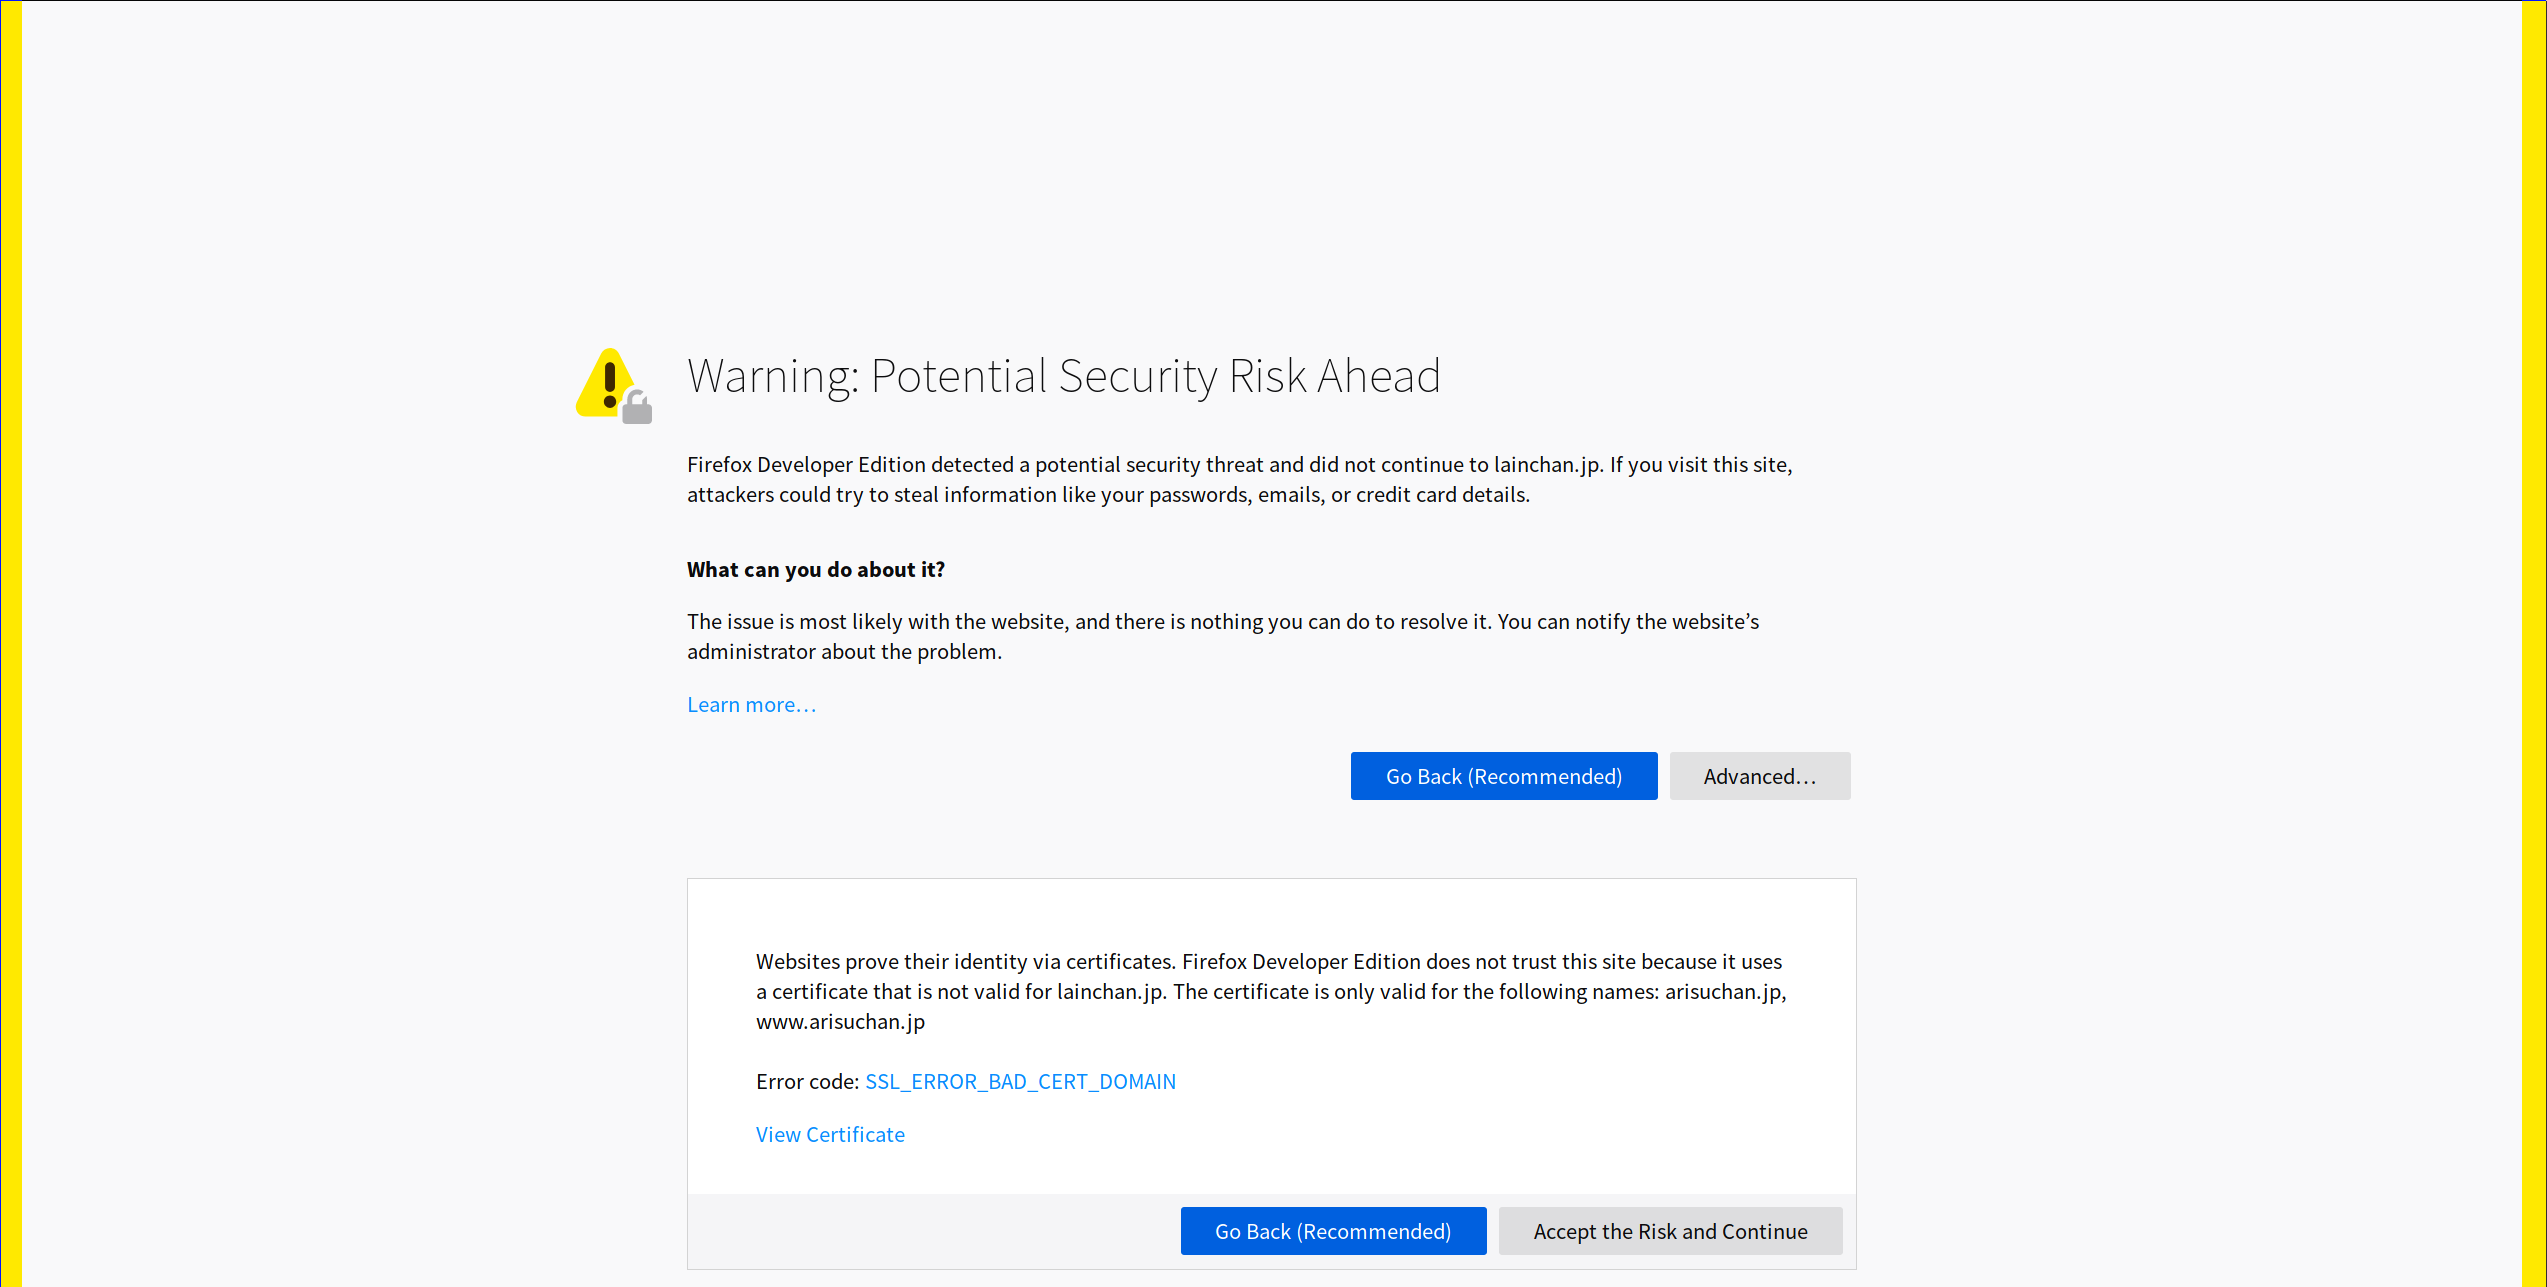The width and height of the screenshot is (2547, 1287).
Task: Click Accept the Risk and Continue
Action: (x=1670, y=1232)
